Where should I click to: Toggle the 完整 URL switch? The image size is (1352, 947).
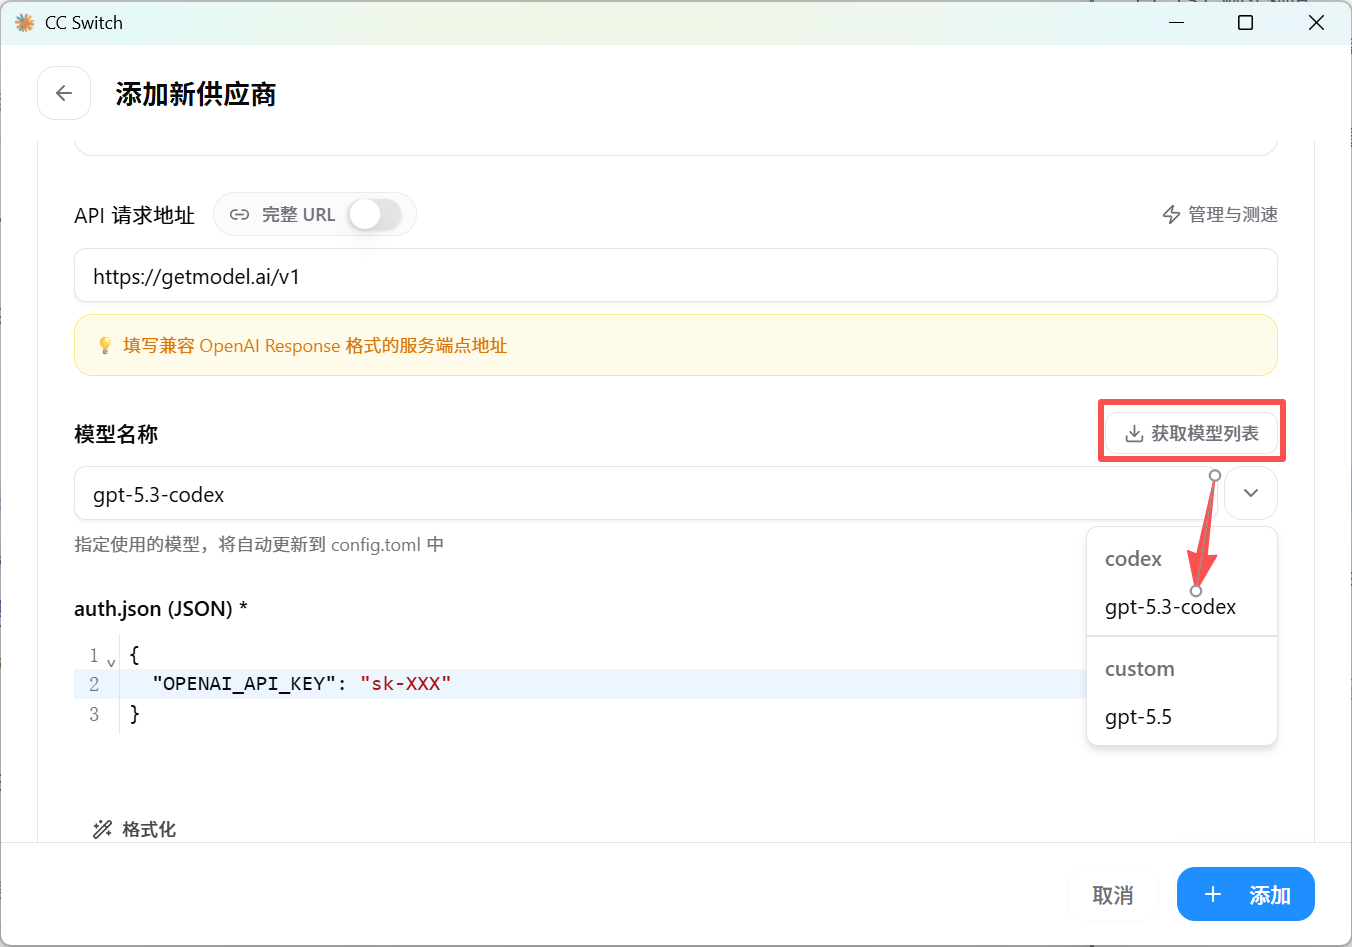375,214
